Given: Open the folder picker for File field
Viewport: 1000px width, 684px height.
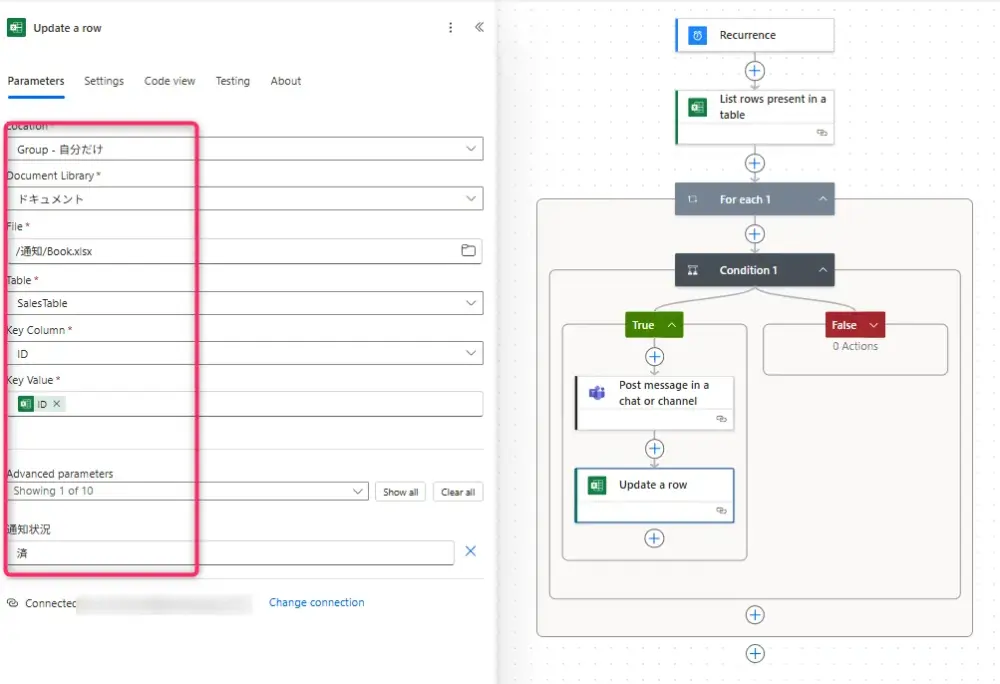Looking at the screenshot, I should pyautogui.click(x=468, y=251).
